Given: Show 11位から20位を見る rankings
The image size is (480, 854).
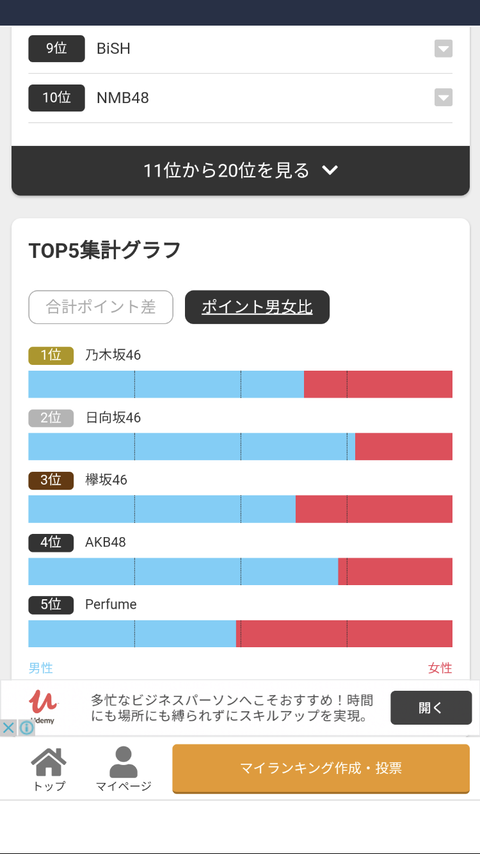Looking at the screenshot, I should 240,170.
